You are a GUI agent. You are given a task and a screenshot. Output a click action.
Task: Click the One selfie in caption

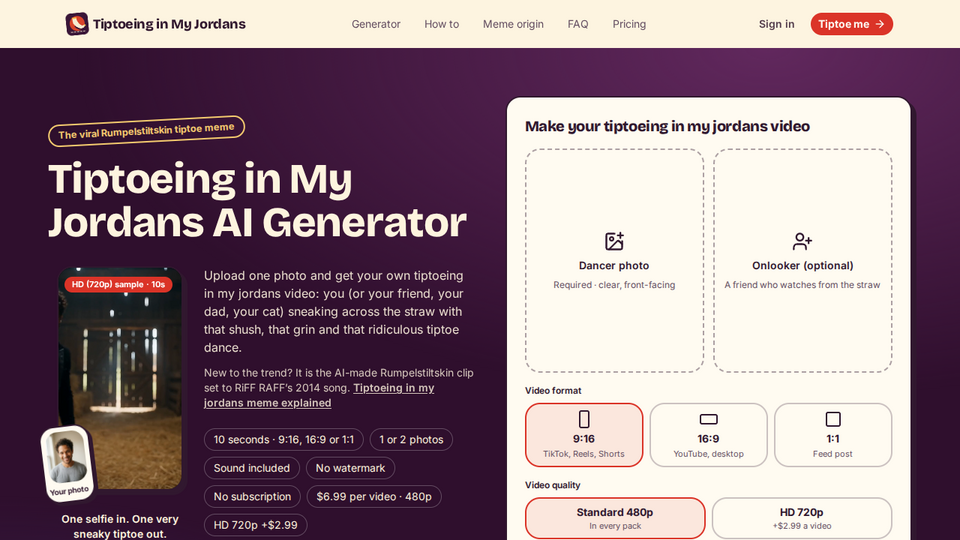(x=120, y=526)
